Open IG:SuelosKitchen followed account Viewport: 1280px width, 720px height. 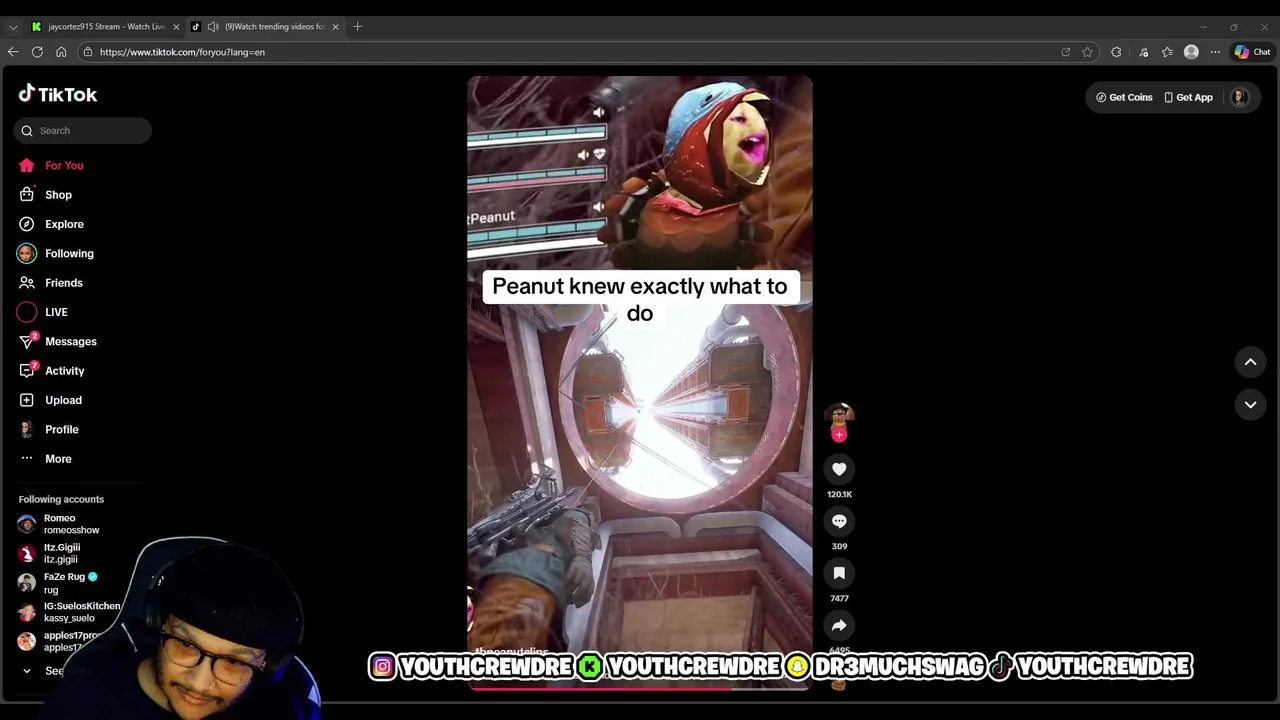pyautogui.click(x=70, y=611)
